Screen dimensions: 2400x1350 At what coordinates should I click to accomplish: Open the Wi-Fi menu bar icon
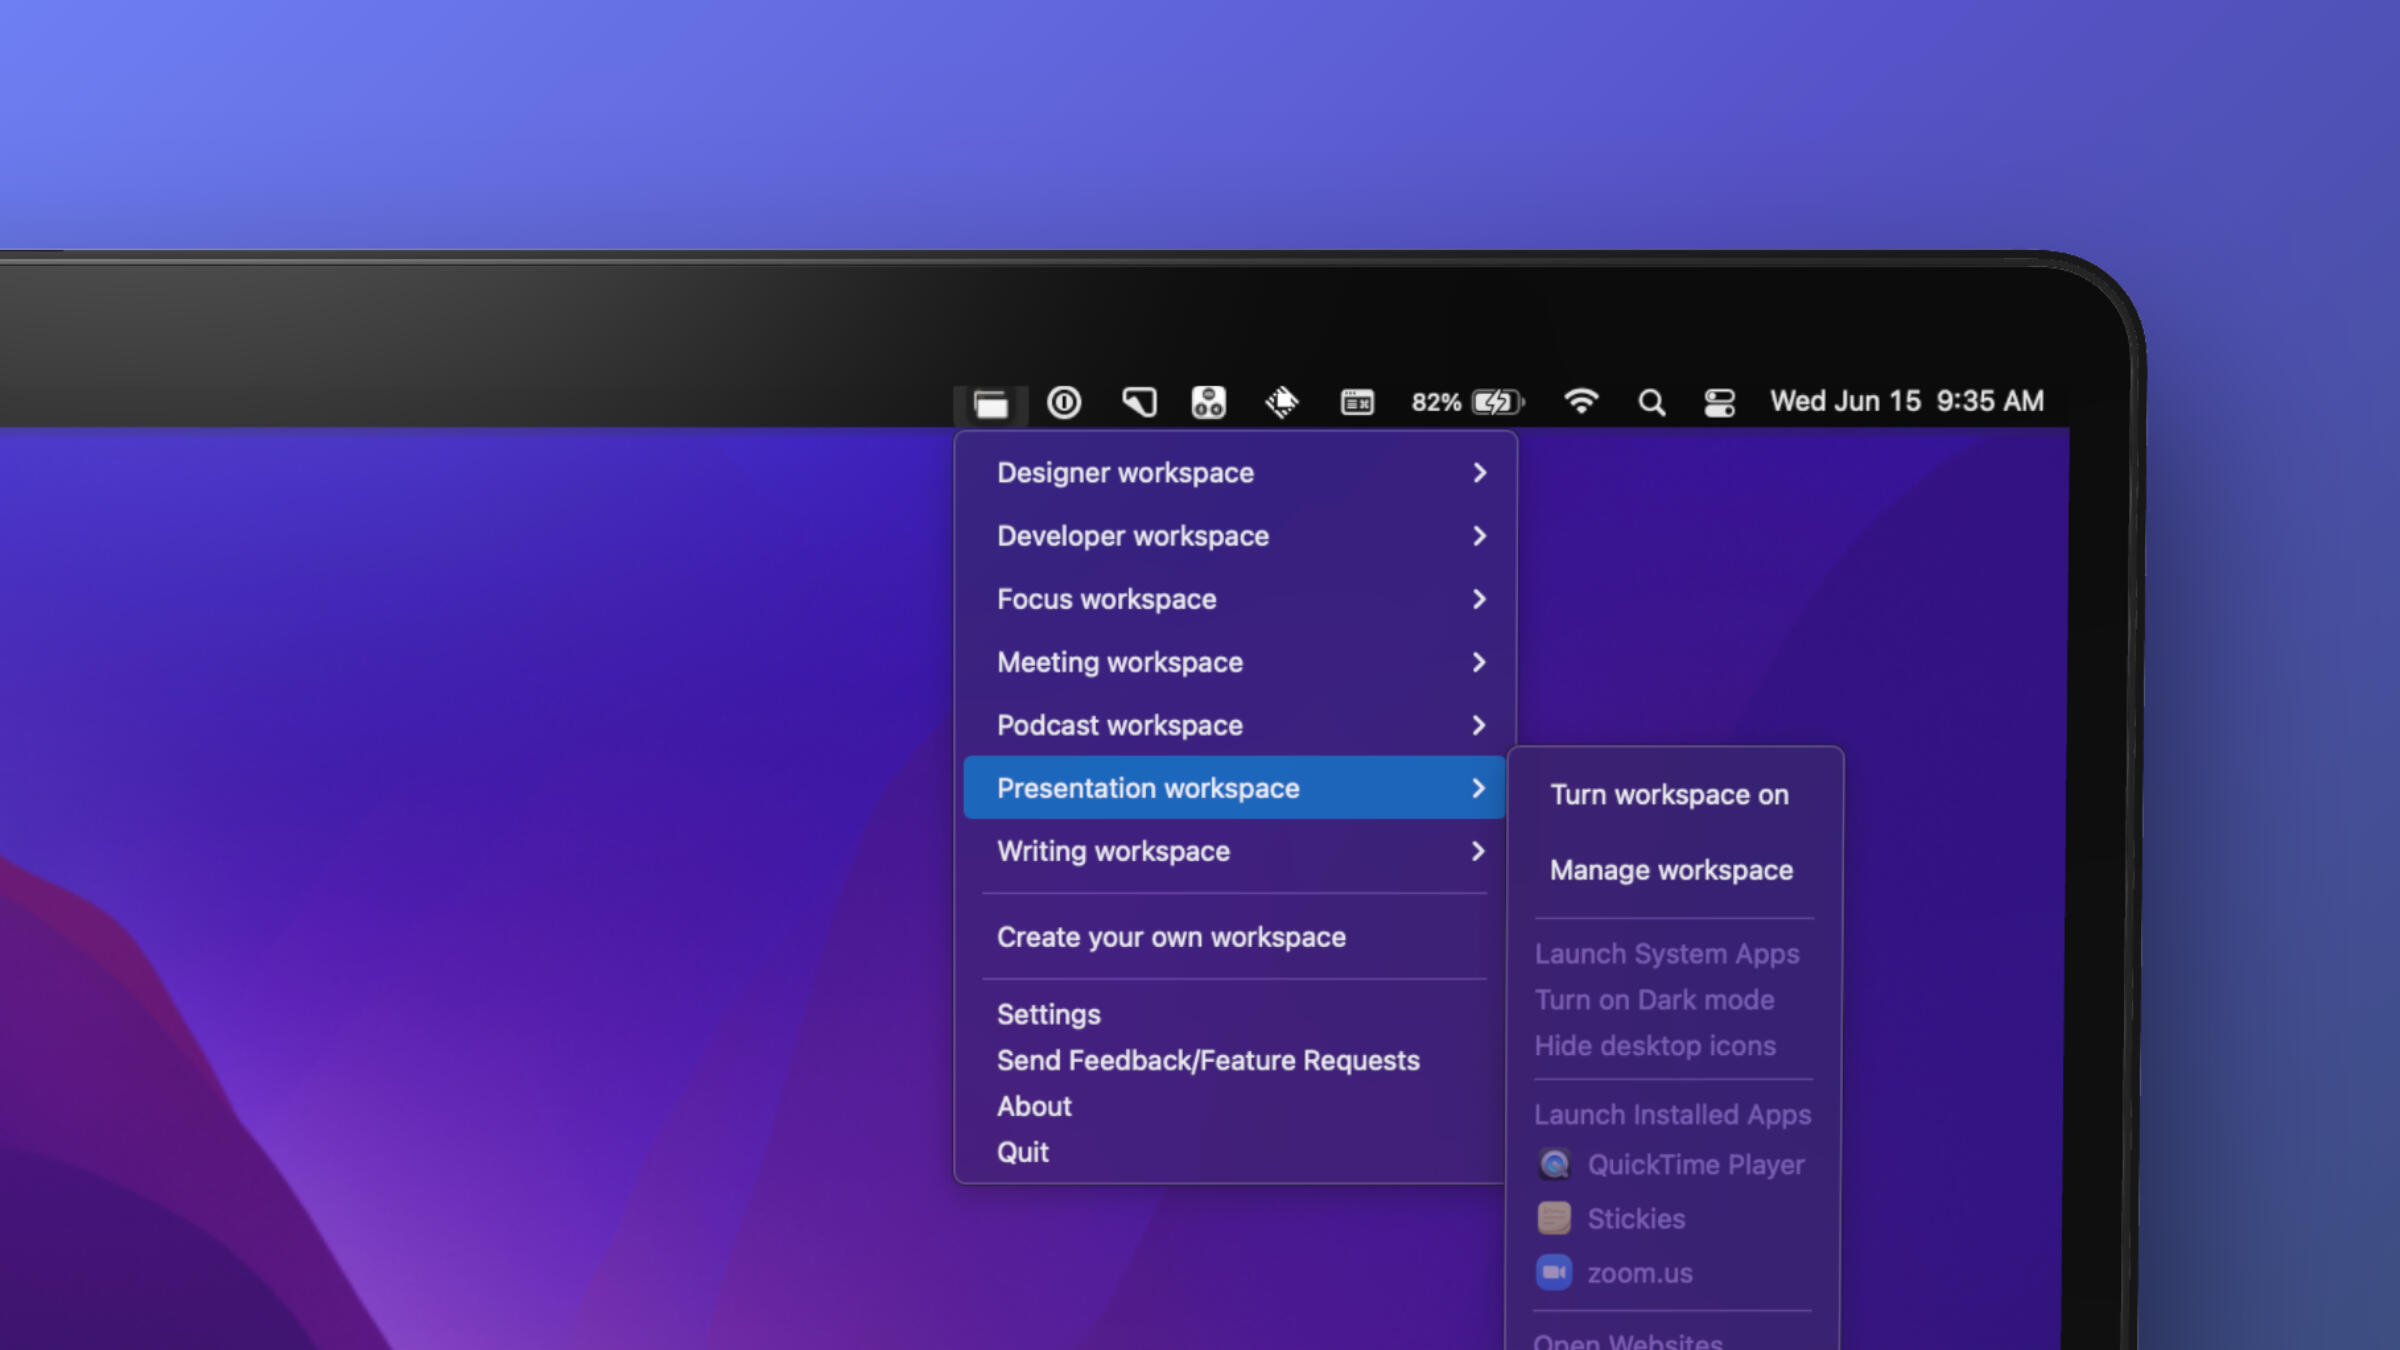[x=1580, y=402]
